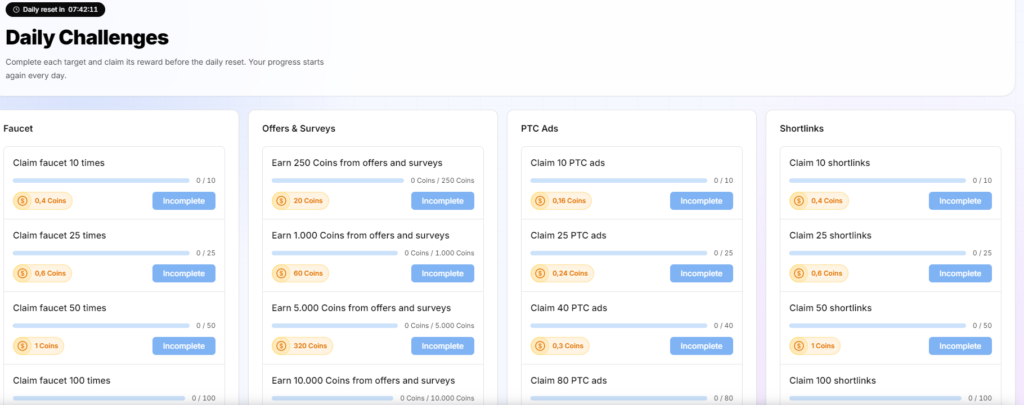Viewport: 1024px width, 405px height.
Task: Click the coin icon beside 0,16 Coins reward
Action: coord(540,201)
